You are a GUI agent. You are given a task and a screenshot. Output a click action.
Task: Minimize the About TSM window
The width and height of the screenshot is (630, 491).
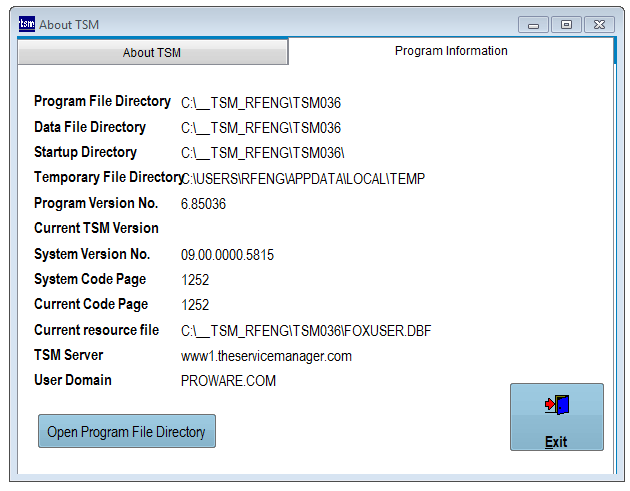coord(534,24)
